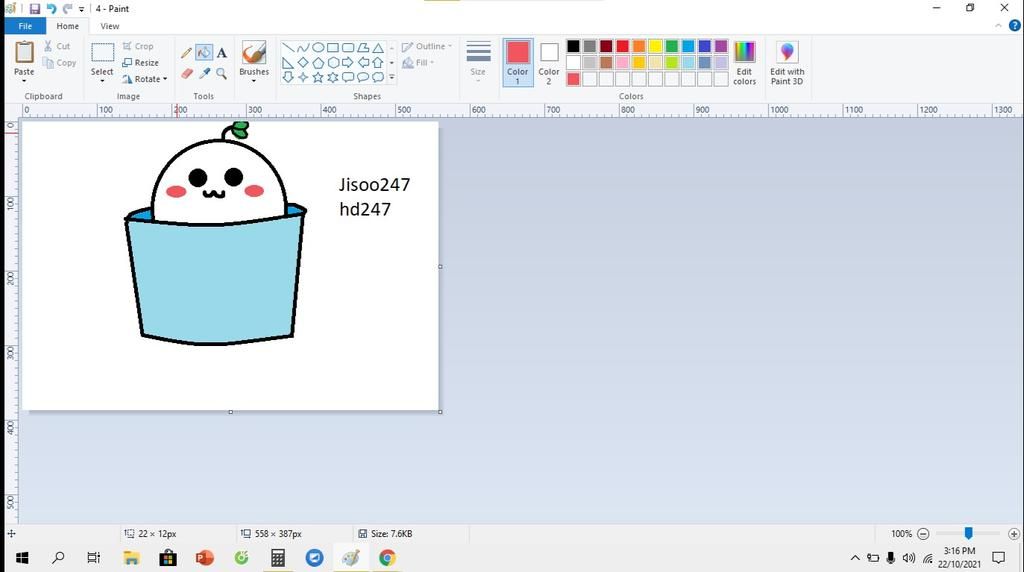The height and width of the screenshot is (572, 1024).
Task: Open Calculator from the taskbar
Action: 278,558
